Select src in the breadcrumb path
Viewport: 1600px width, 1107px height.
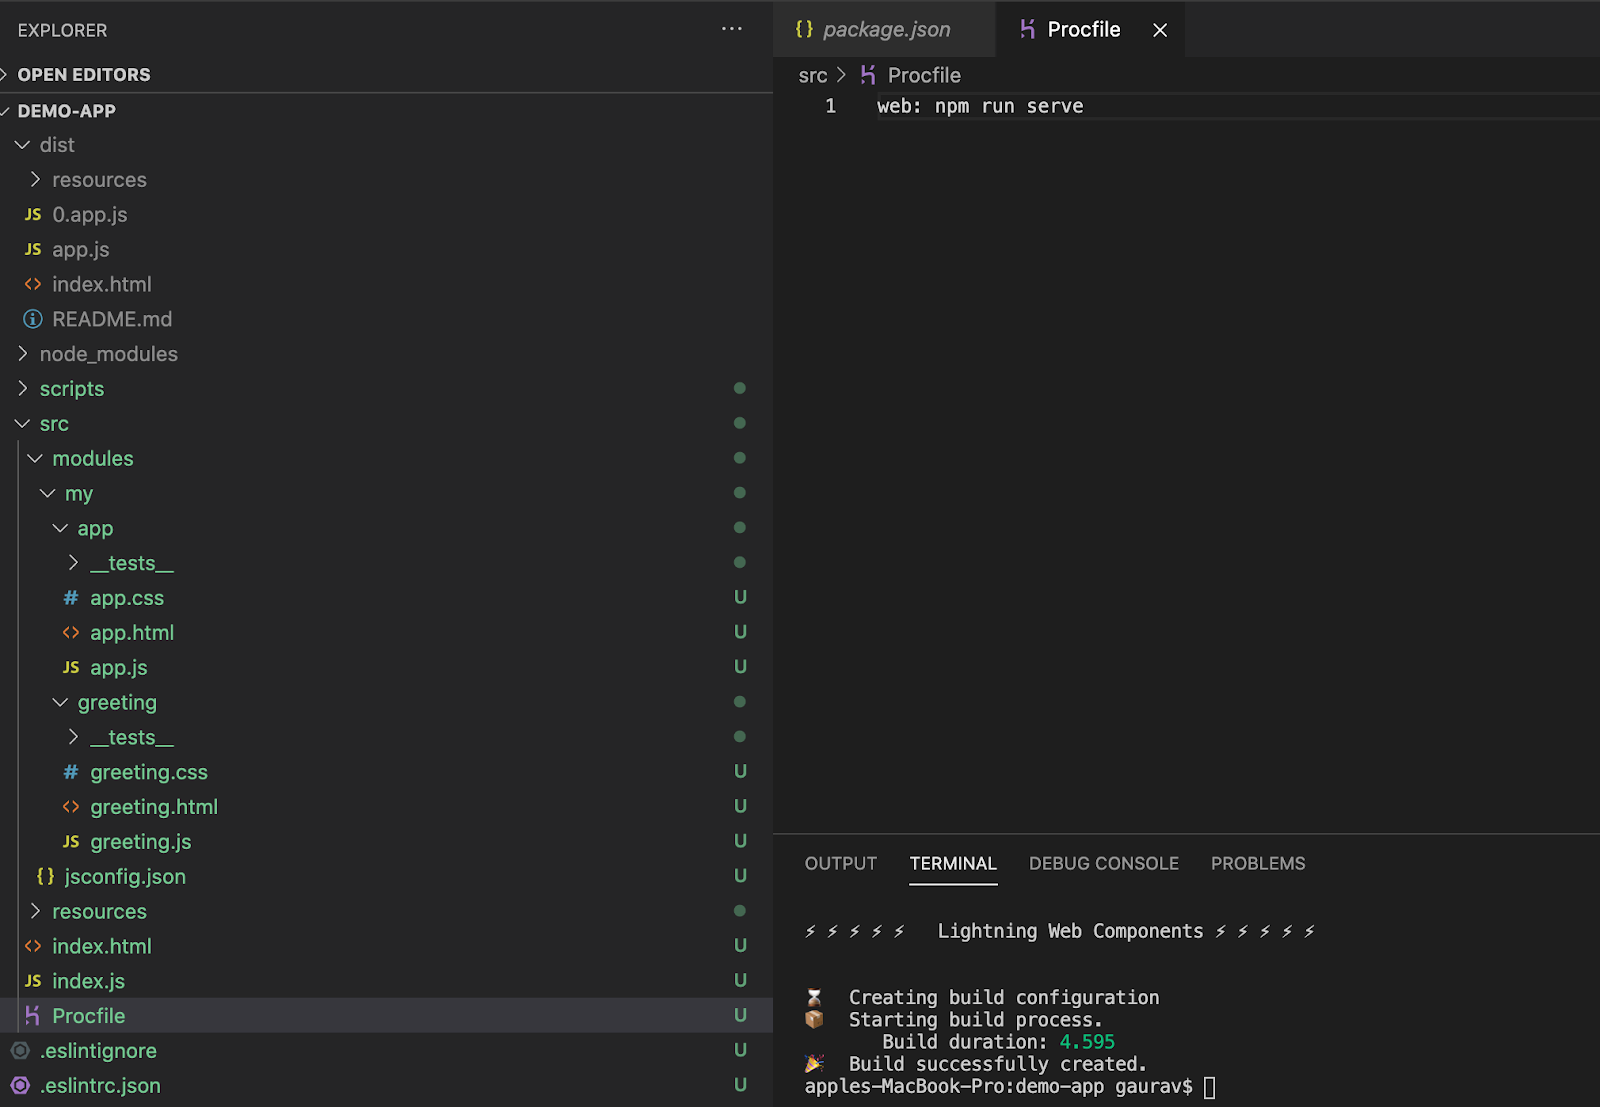pyautogui.click(x=813, y=75)
